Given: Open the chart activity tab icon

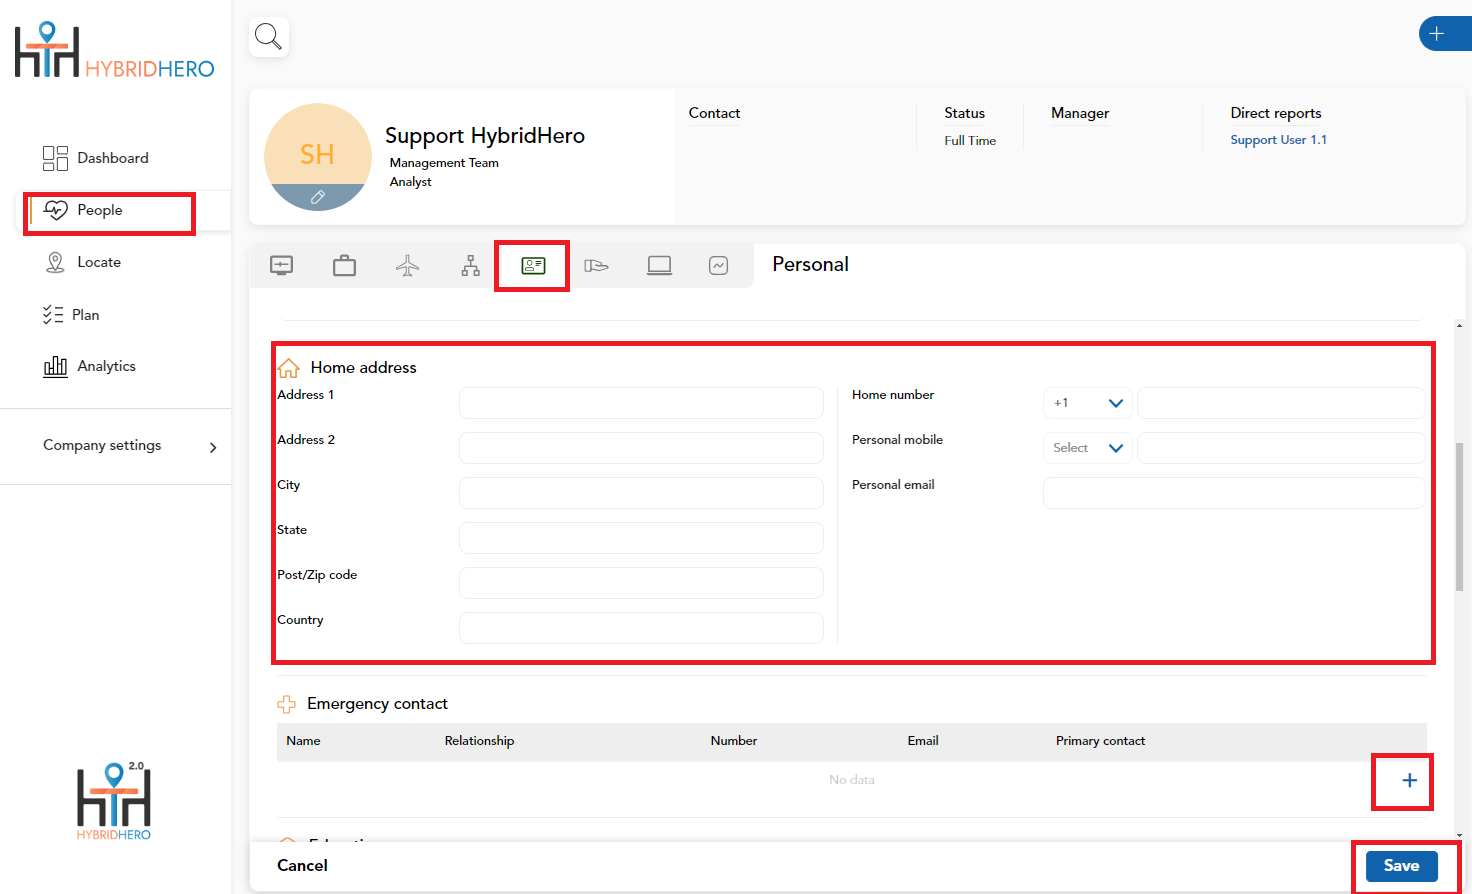Looking at the screenshot, I should coord(718,265).
